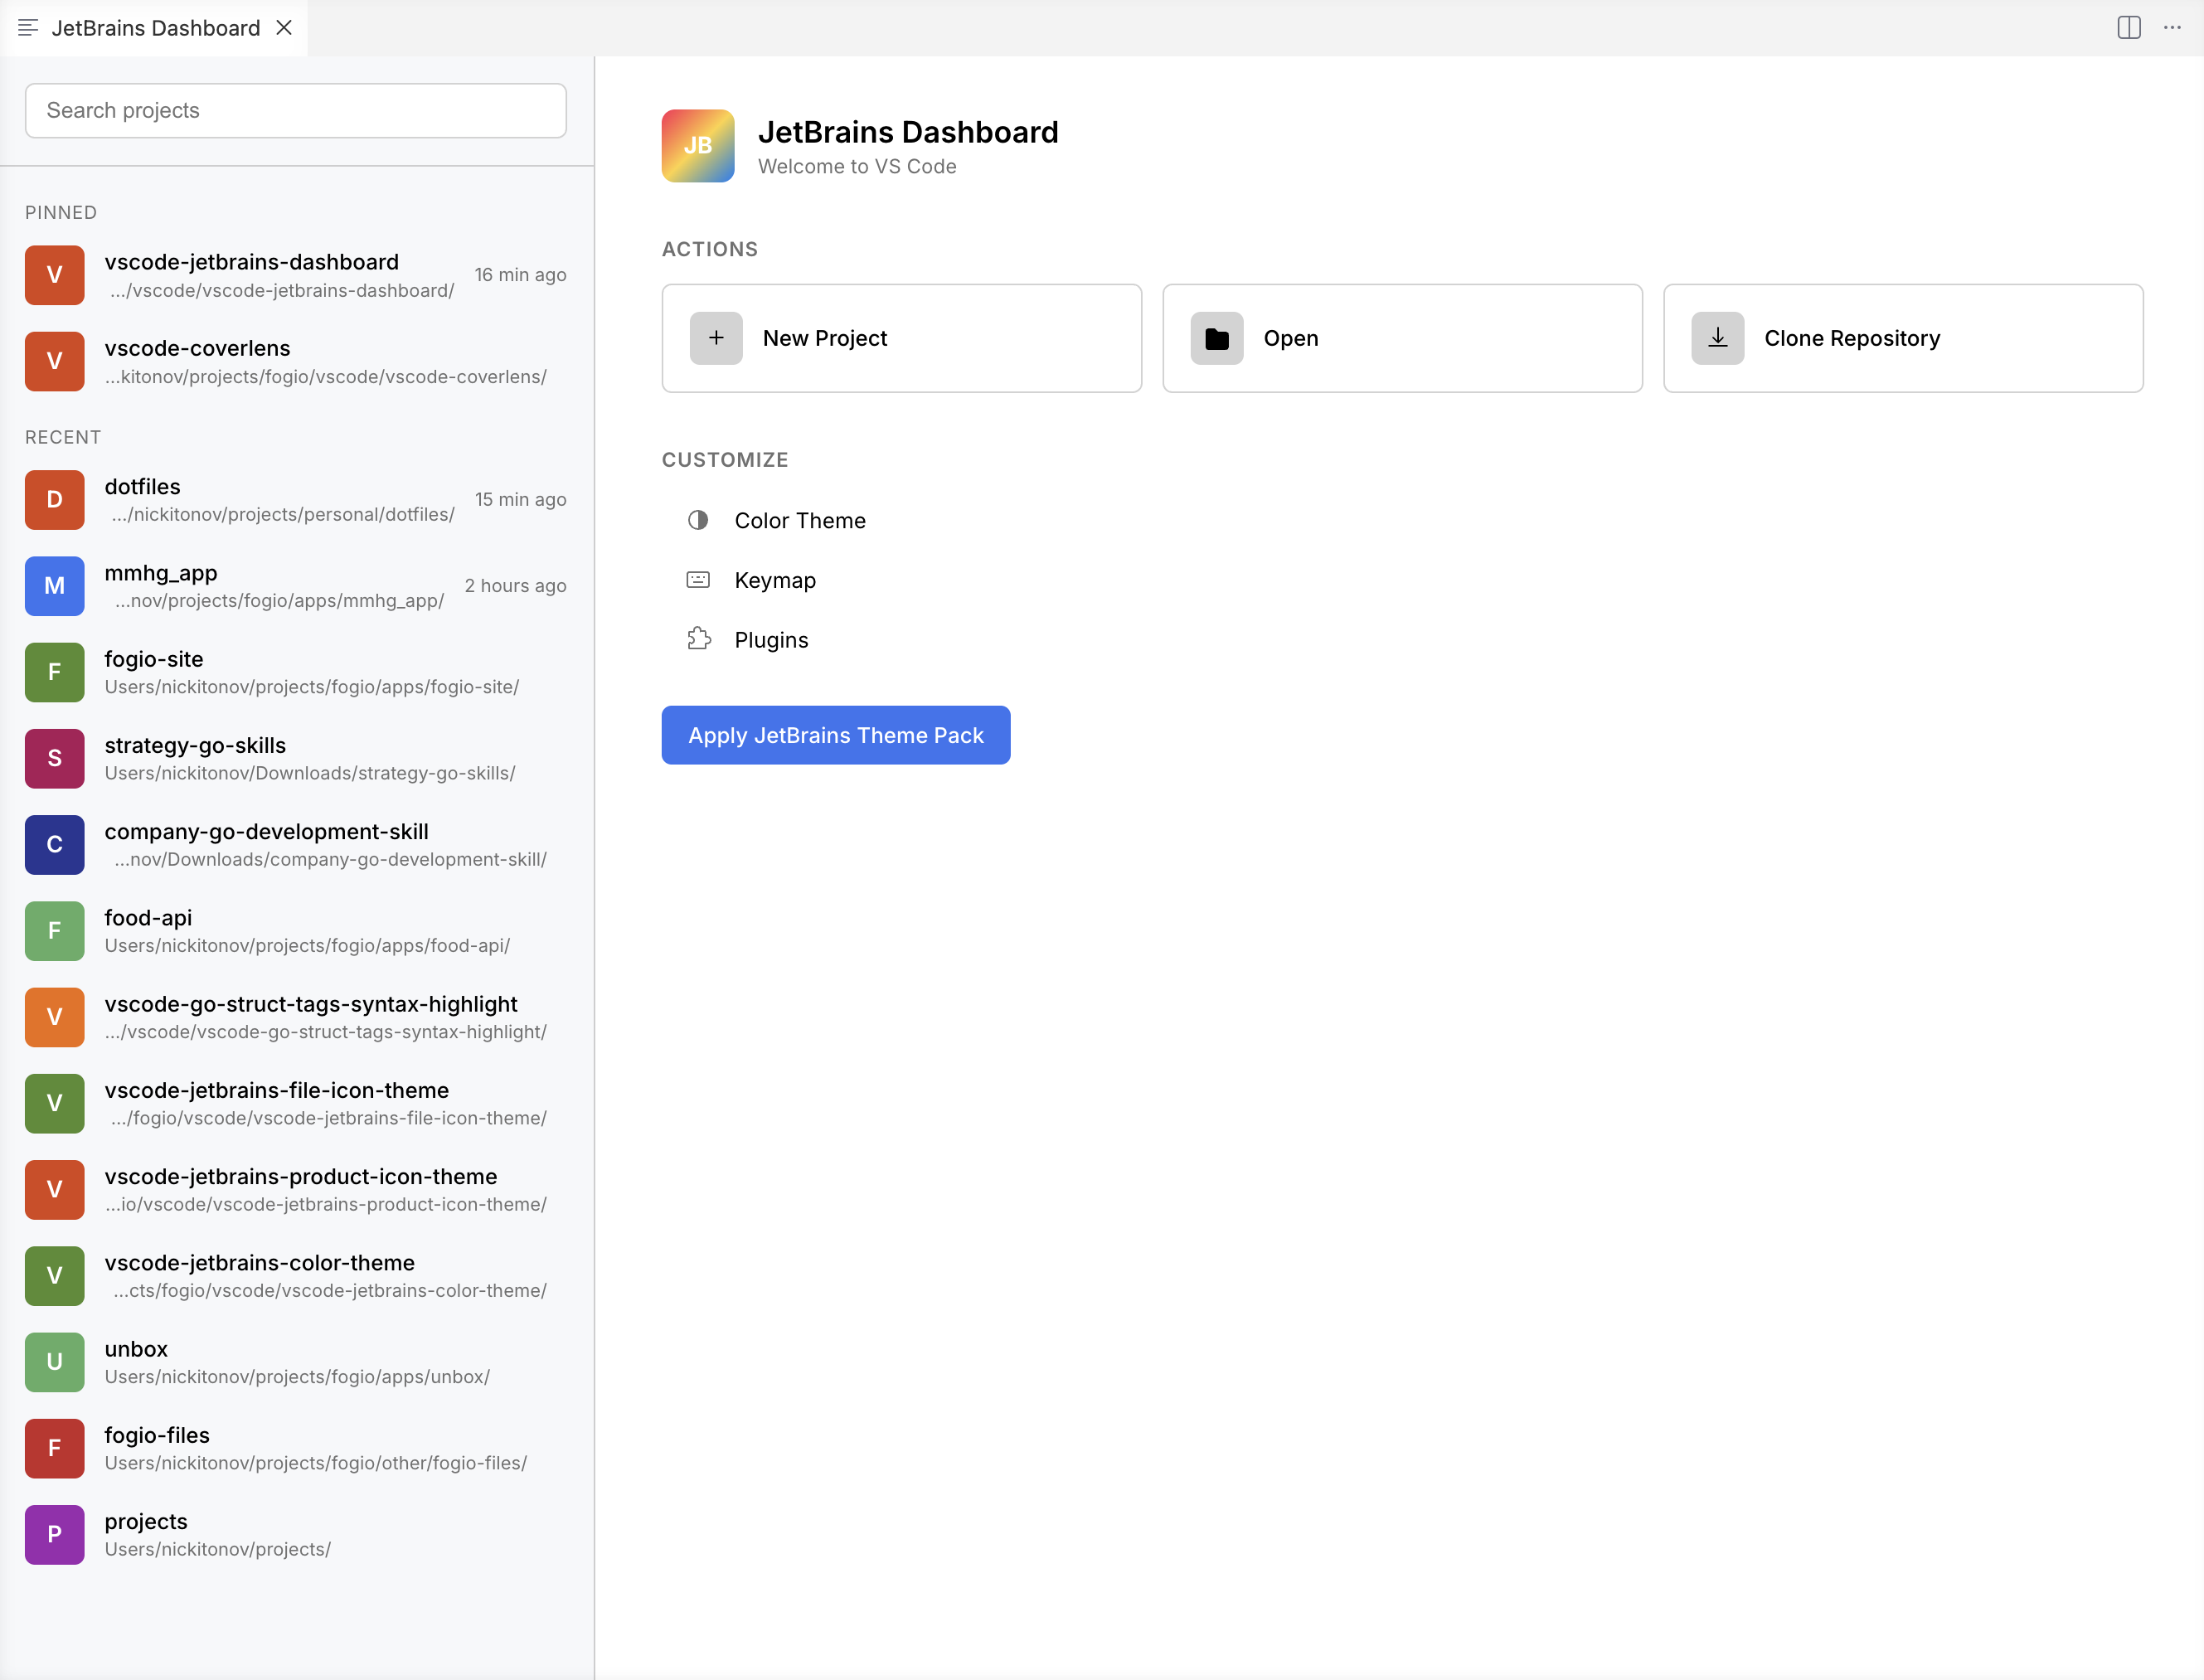Click the green F avatar of fogio-site
Viewport: 2204px width, 1680px height.
[54, 672]
